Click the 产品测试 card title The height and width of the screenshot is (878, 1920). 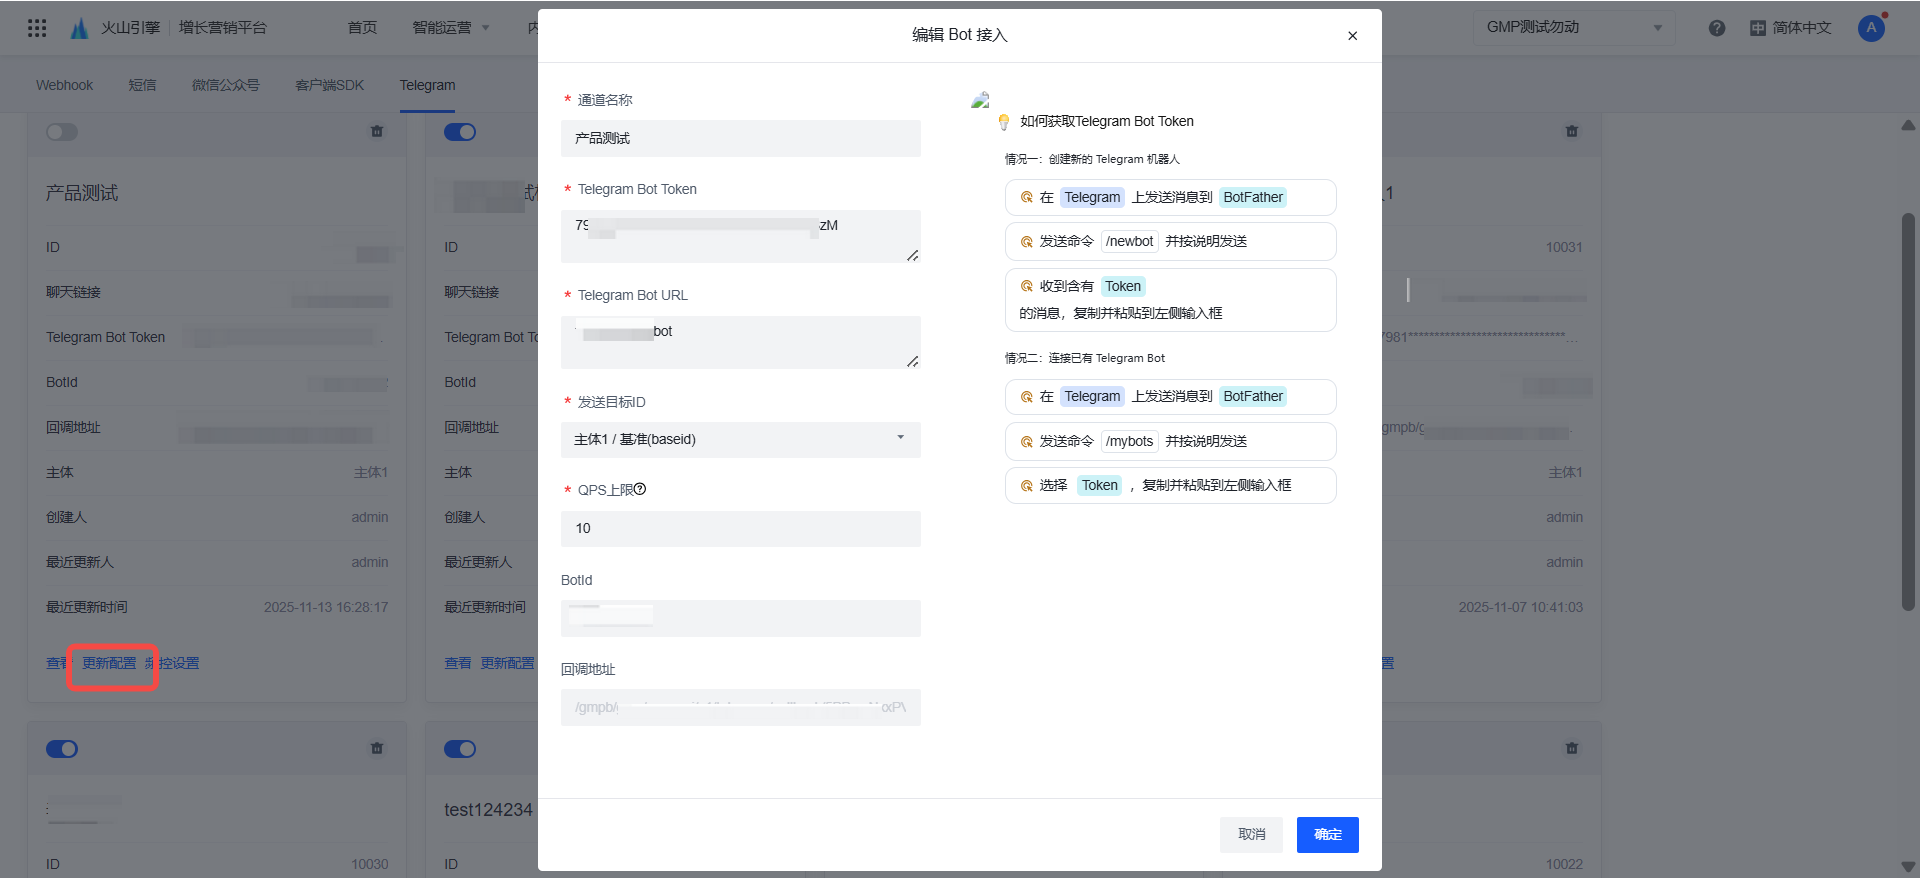pos(82,193)
